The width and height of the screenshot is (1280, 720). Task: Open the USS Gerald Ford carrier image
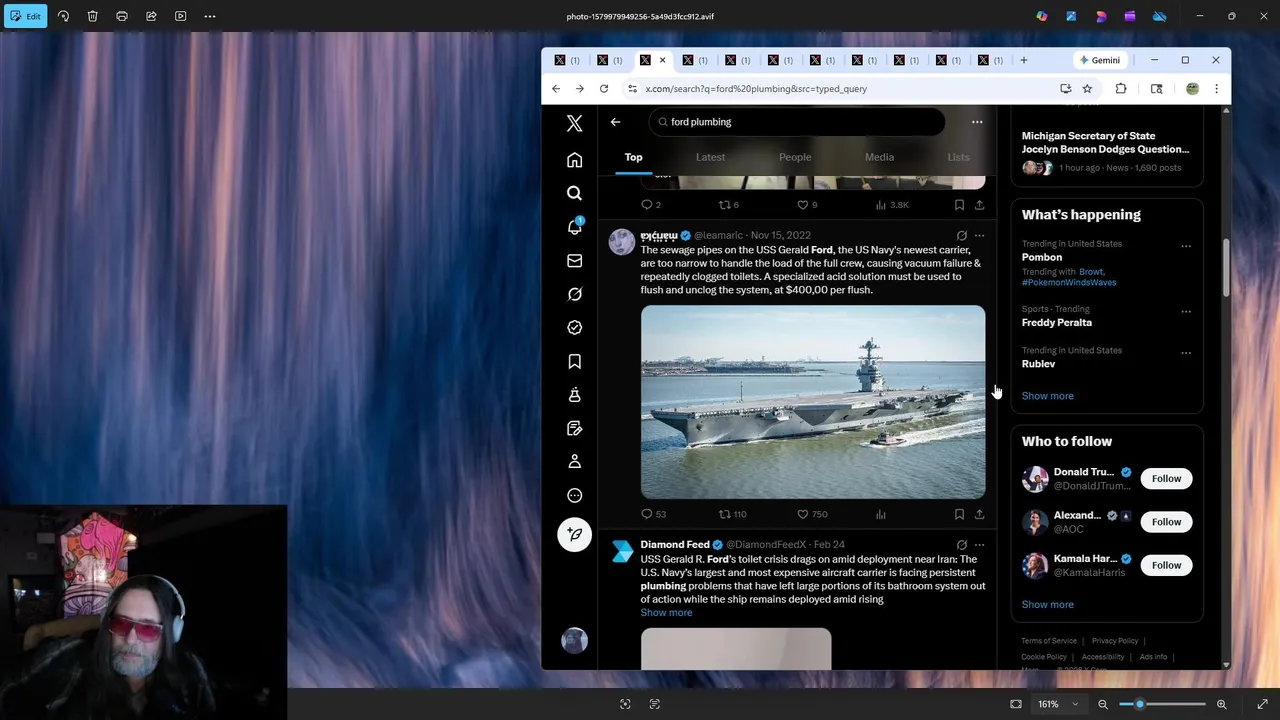click(x=813, y=402)
